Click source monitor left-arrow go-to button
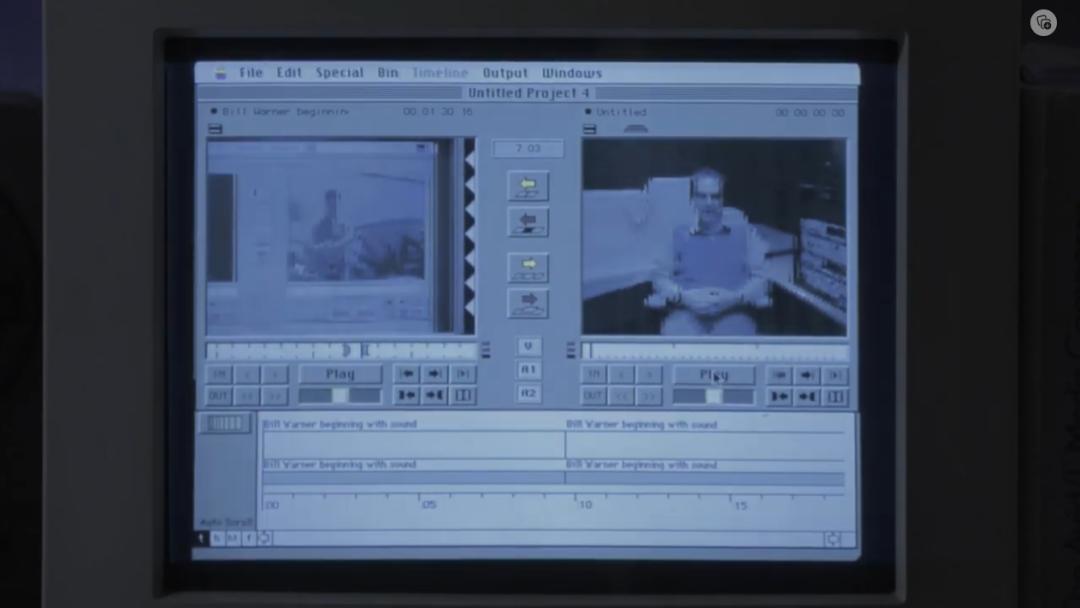Screen dimensions: 1080x608 pyautogui.click(x=406, y=374)
